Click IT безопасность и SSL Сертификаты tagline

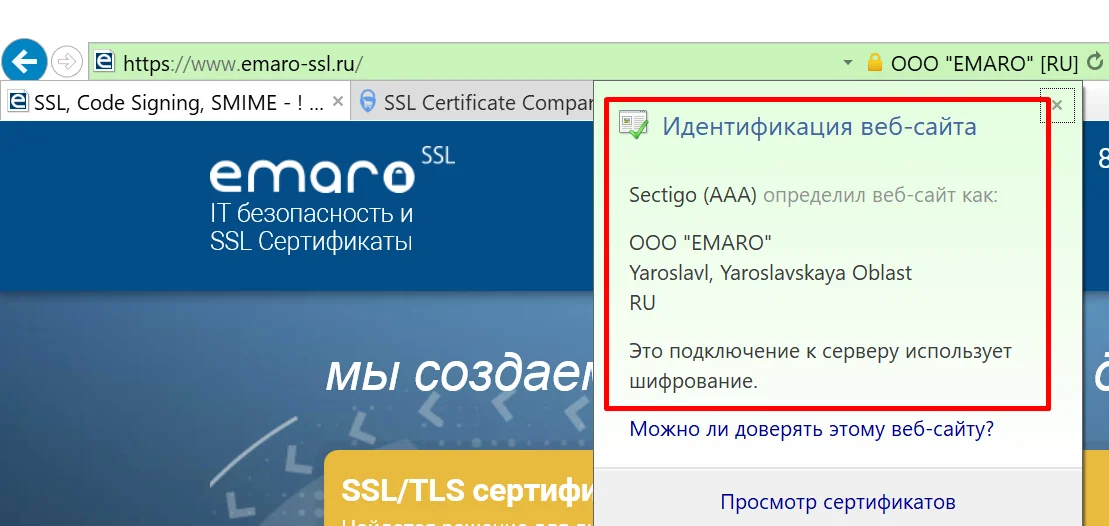point(311,227)
